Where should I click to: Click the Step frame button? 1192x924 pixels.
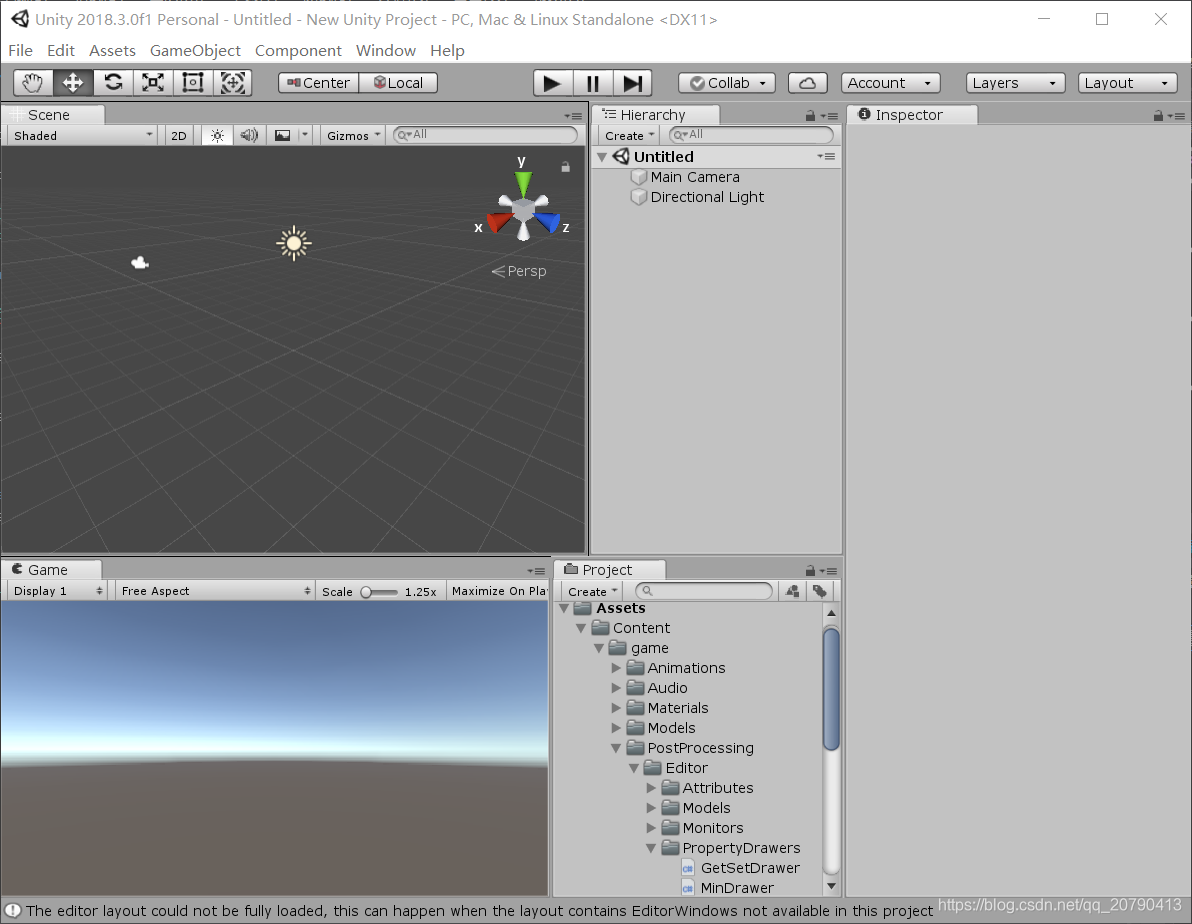click(x=632, y=83)
